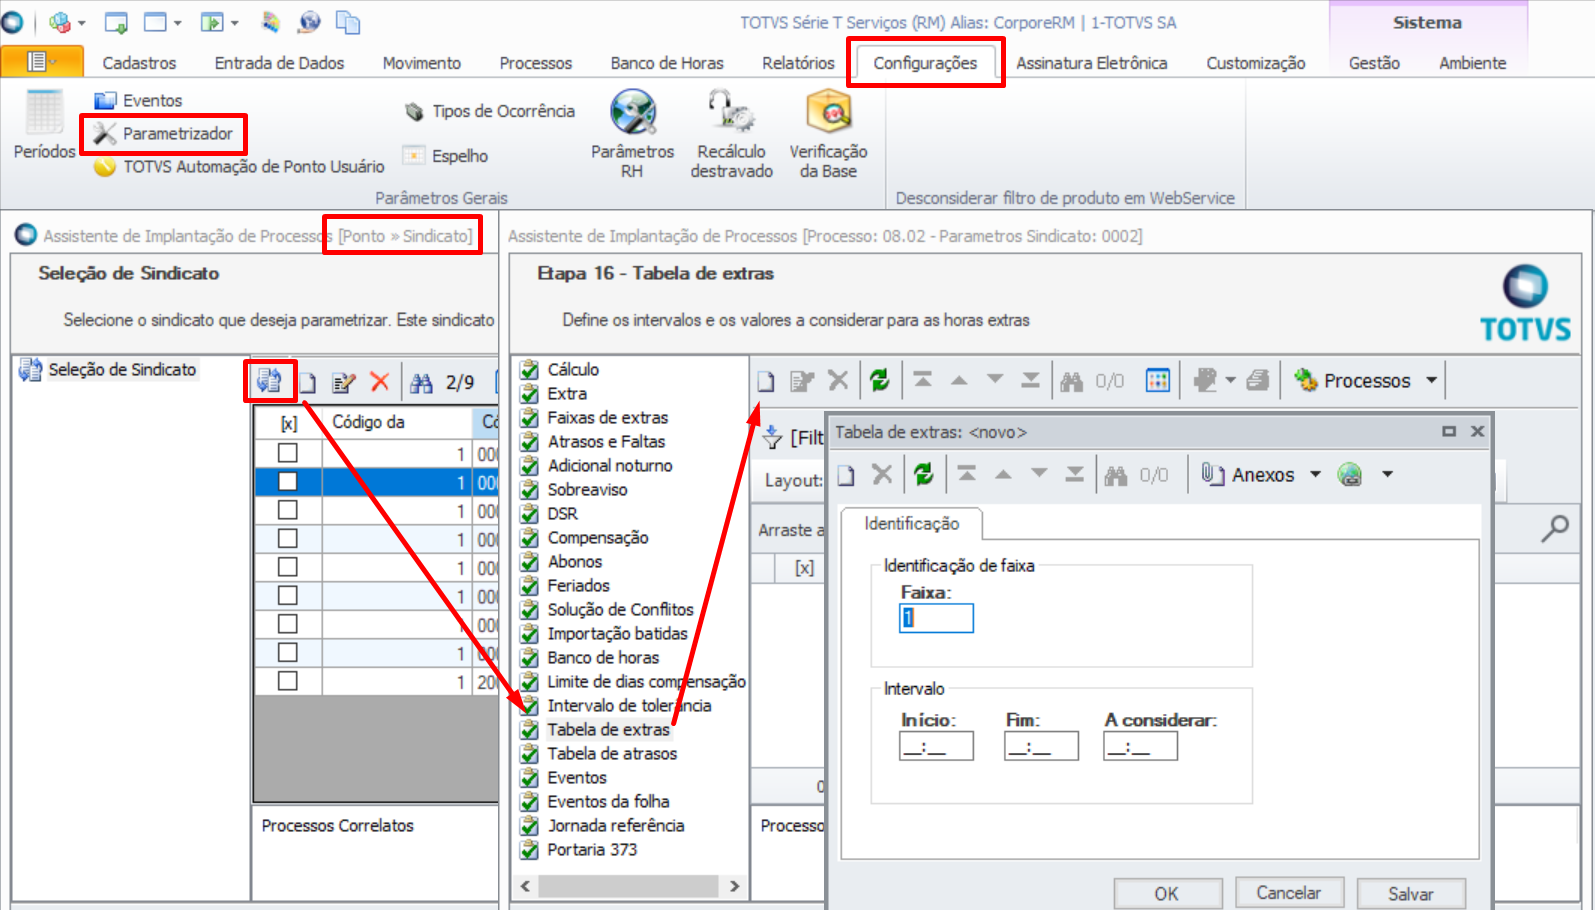Expand the Processos dropdown arrow
This screenshot has width=1595, height=910.
1432,380
